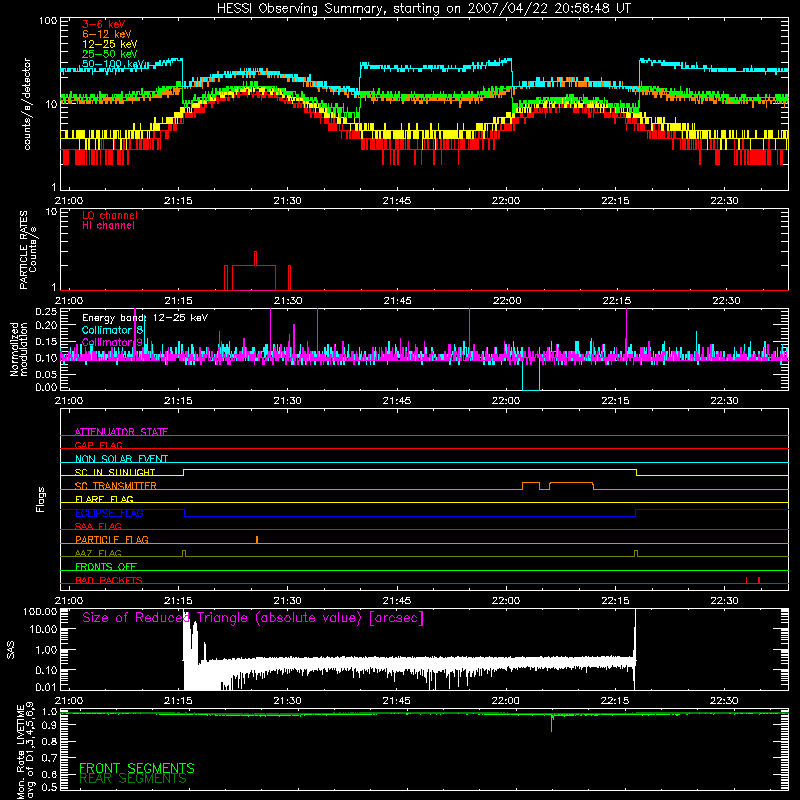Click the LO channel peak near 21:25
Image resolution: width=800 pixels, height=800 pixels.
coord(255,258)
